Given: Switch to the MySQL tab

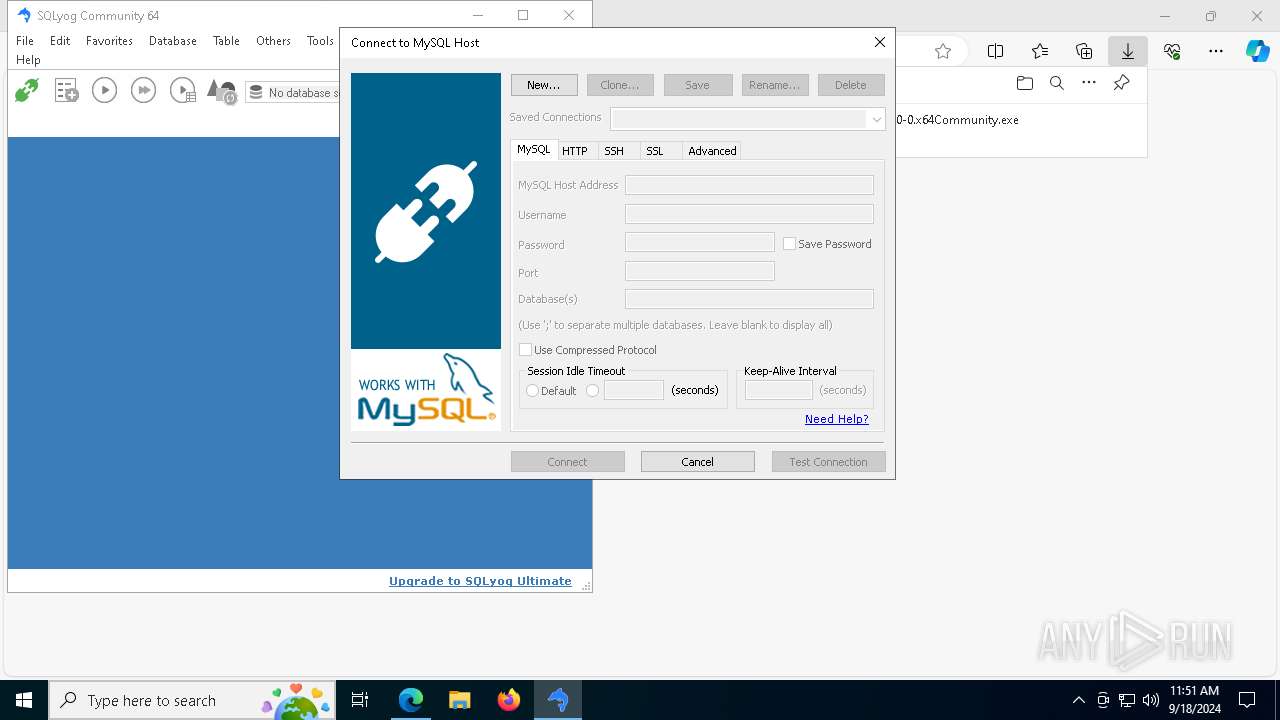Looking at the screenshot, I should point(534,149).
